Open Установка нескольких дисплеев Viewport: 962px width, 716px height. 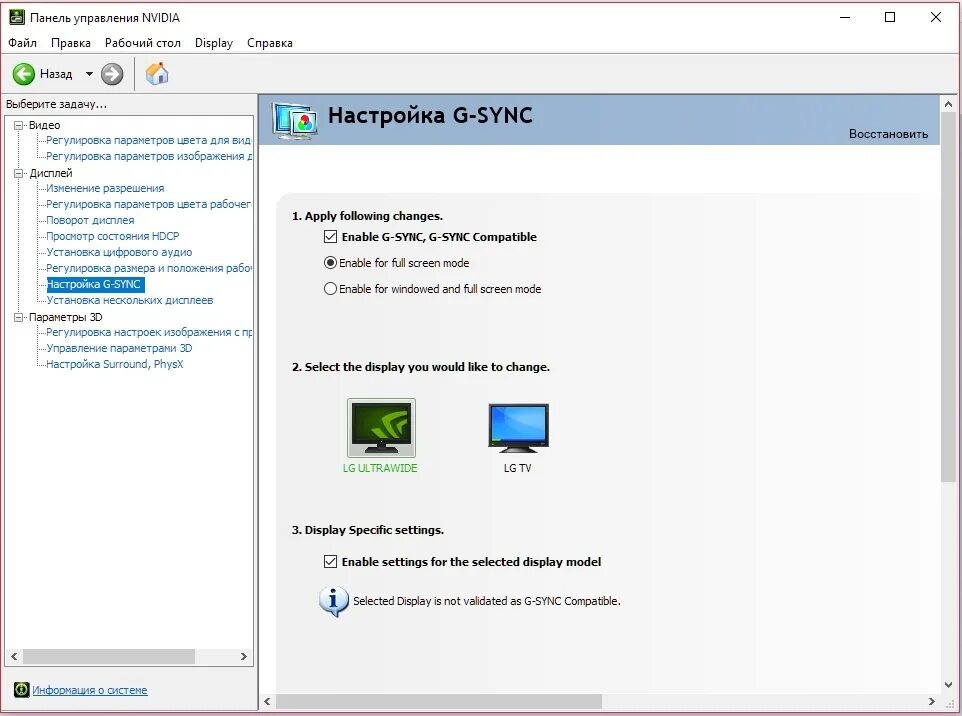(129, 300)
